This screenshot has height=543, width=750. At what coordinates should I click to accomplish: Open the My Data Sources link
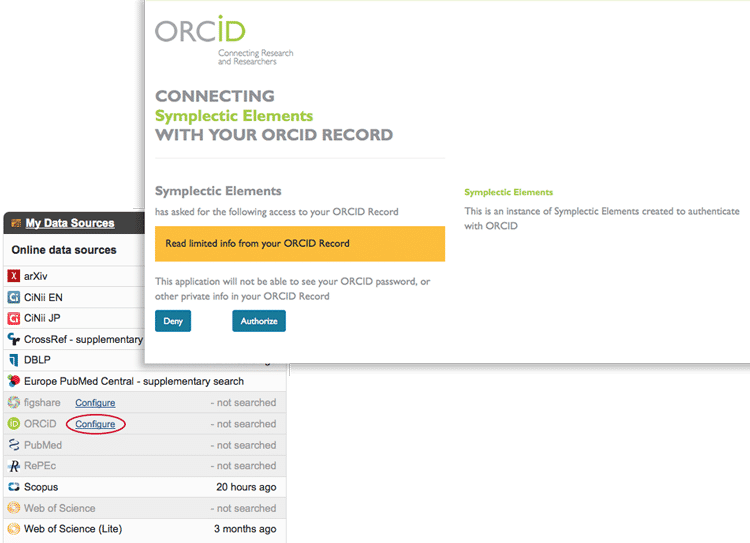70,223
